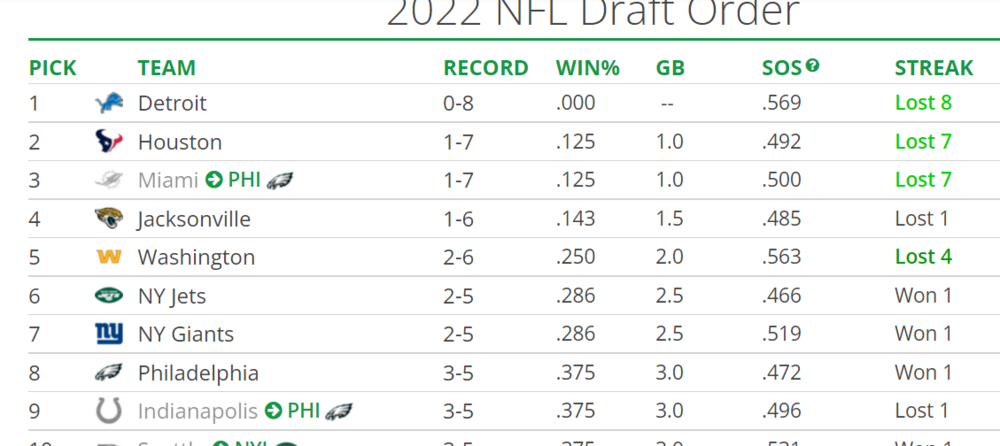The image size is (1000, 446).
Task: Click the Eagles logo beside Miami's PHI trade
Action: (279, 180)
